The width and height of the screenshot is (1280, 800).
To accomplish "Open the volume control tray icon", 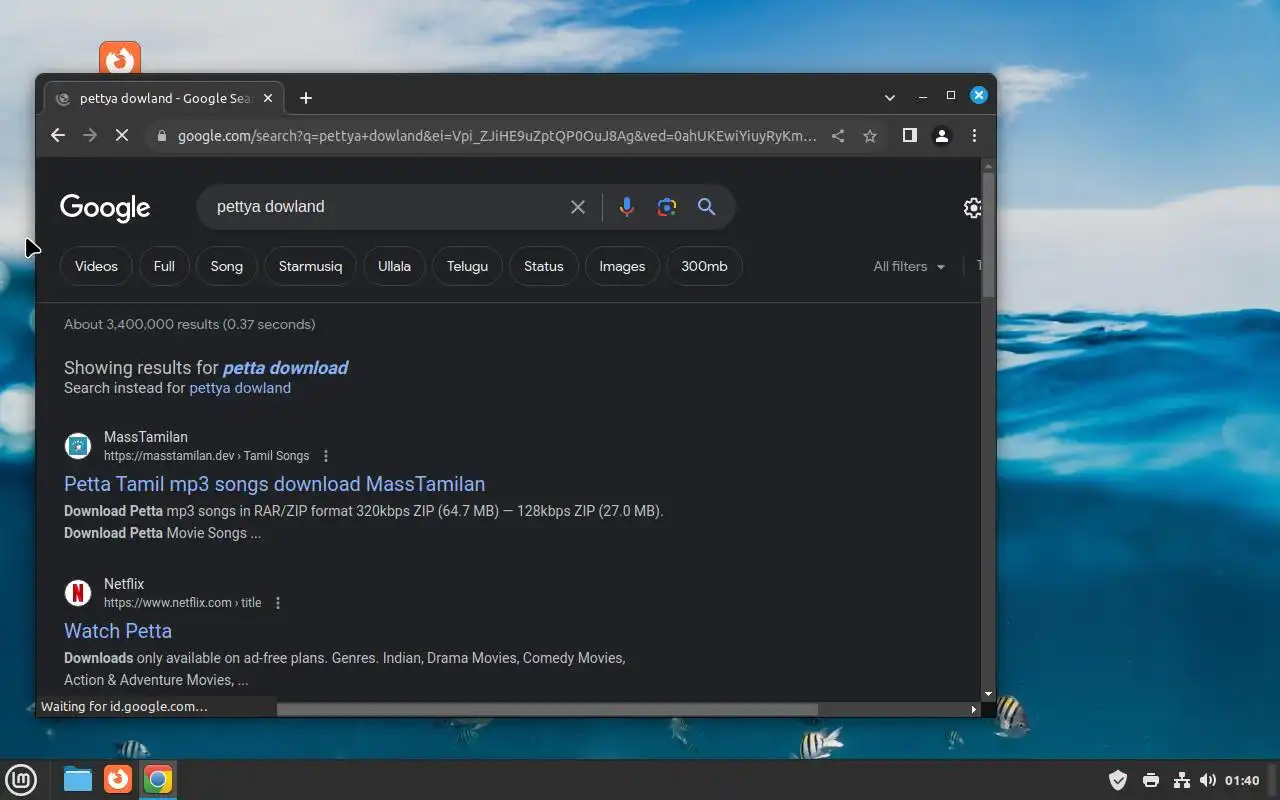I will click(x=1208, y=780).
